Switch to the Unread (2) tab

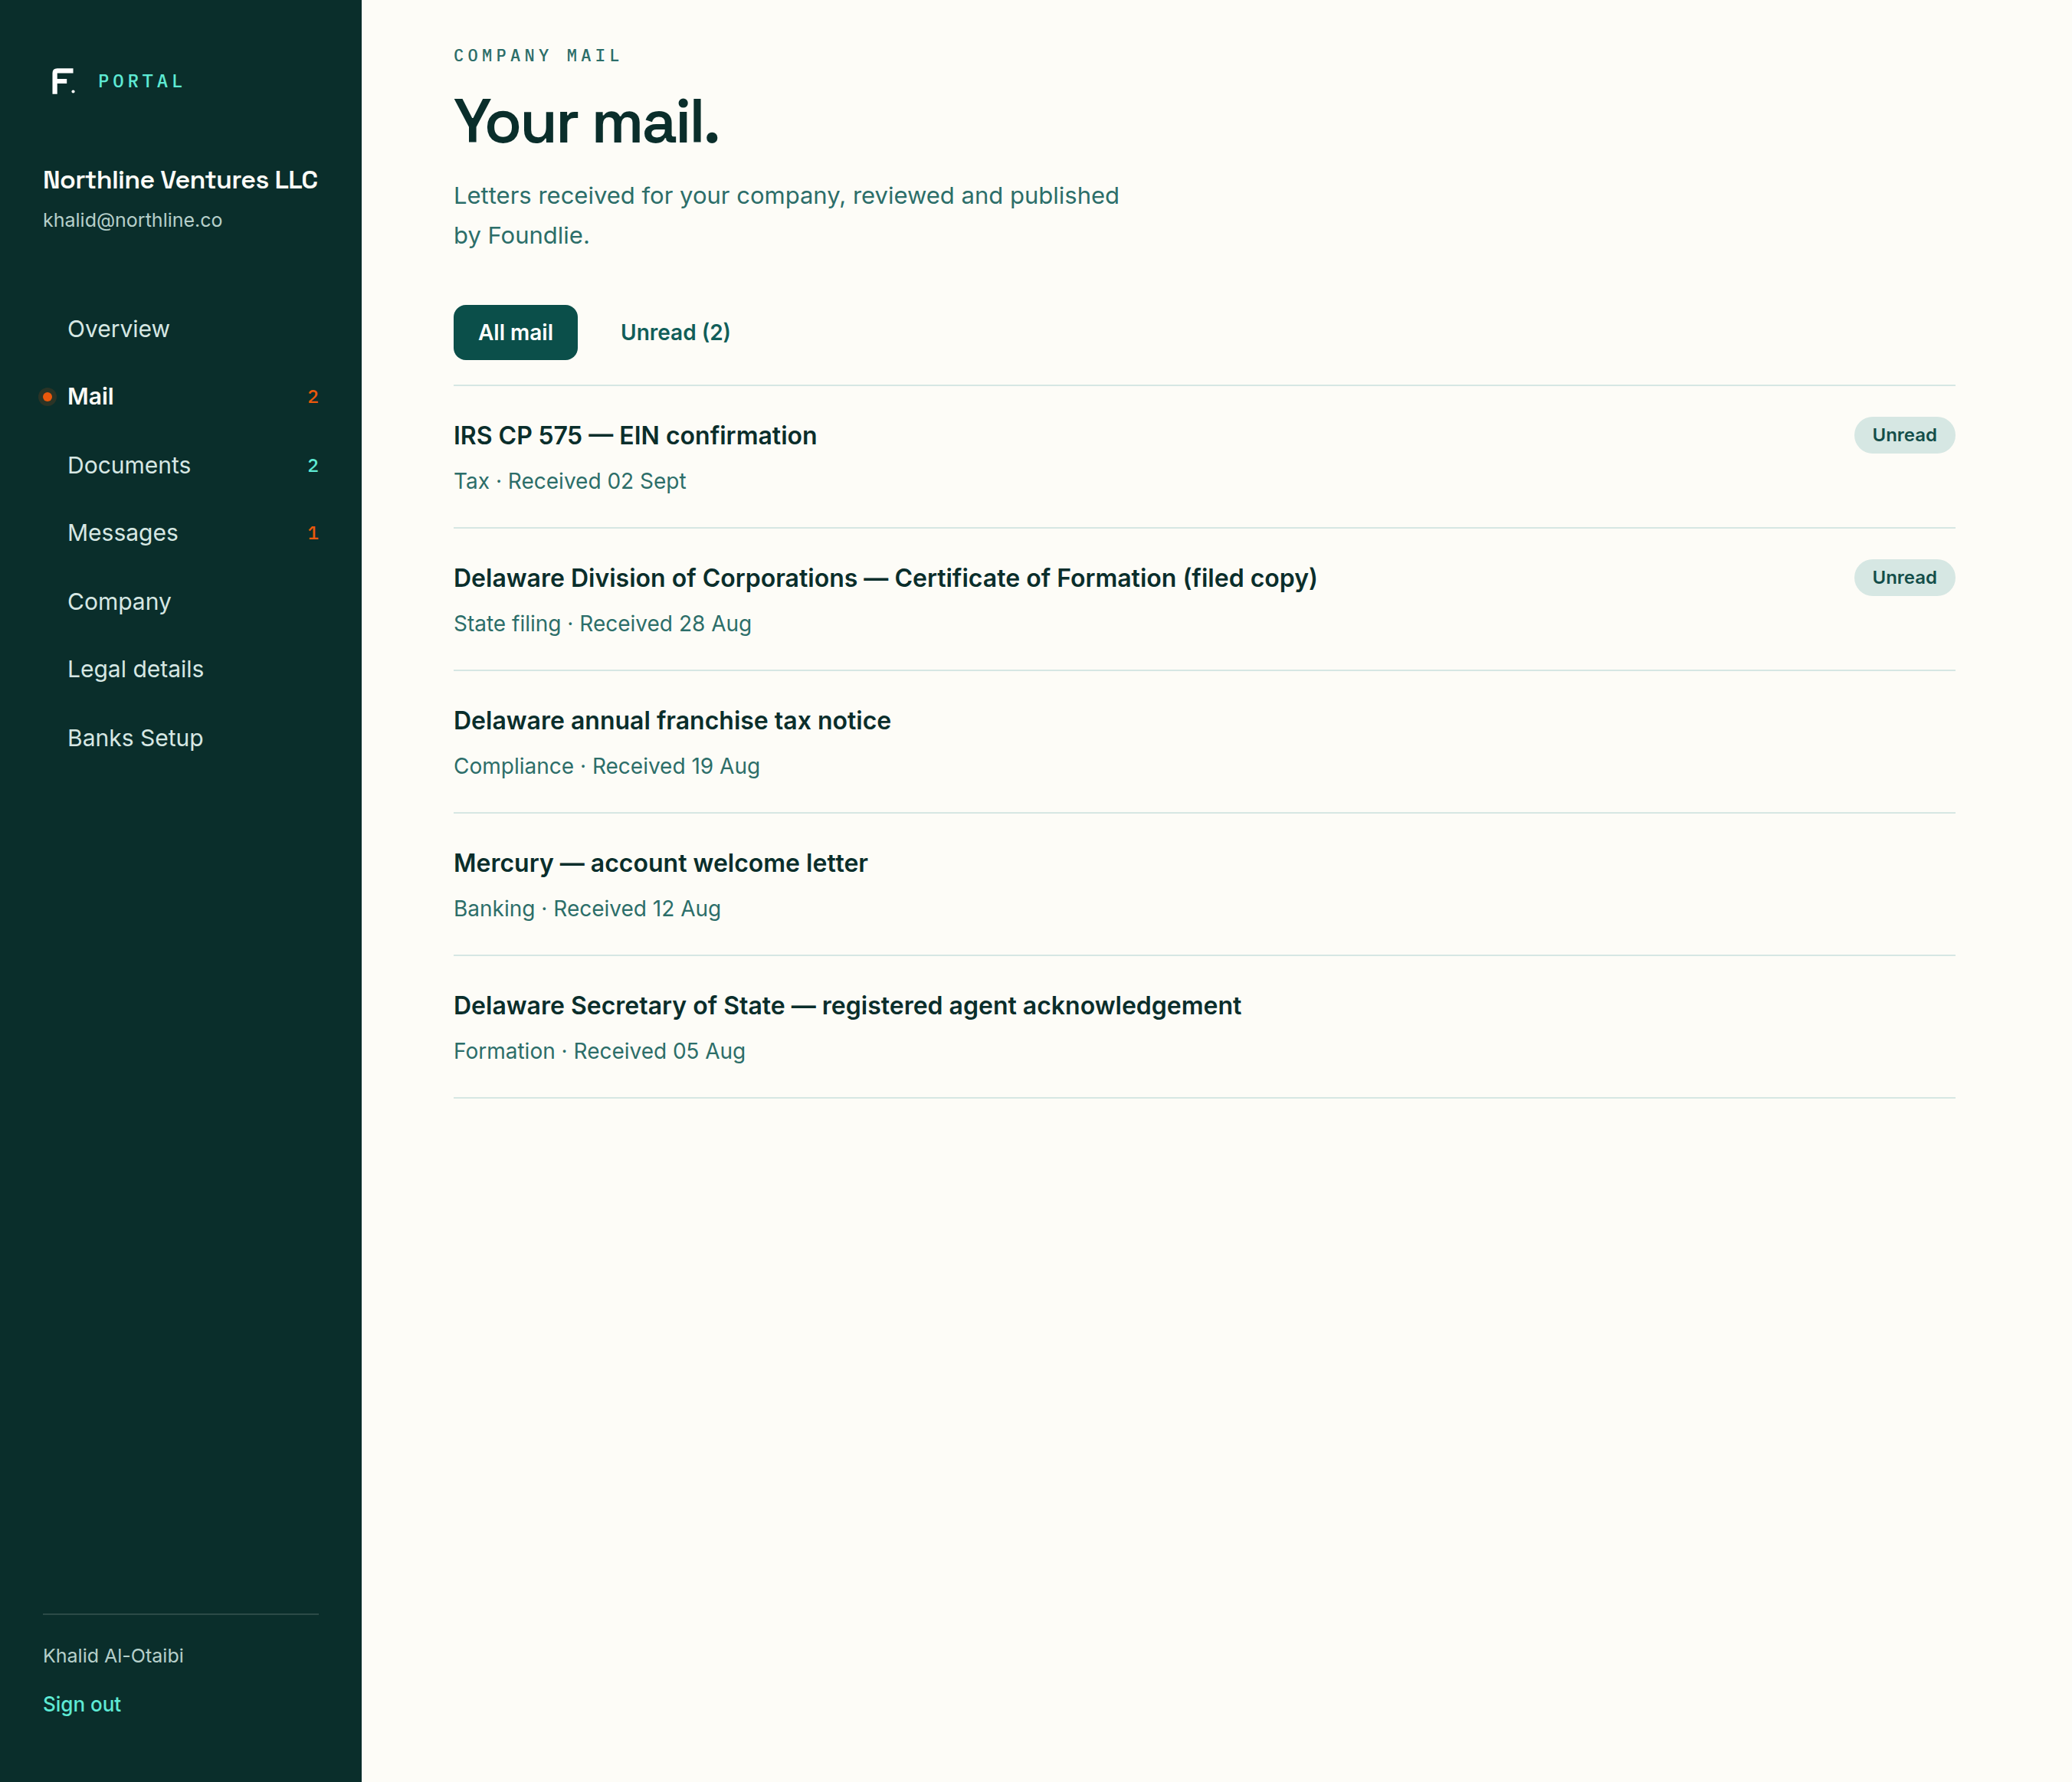tap(675, 332)
